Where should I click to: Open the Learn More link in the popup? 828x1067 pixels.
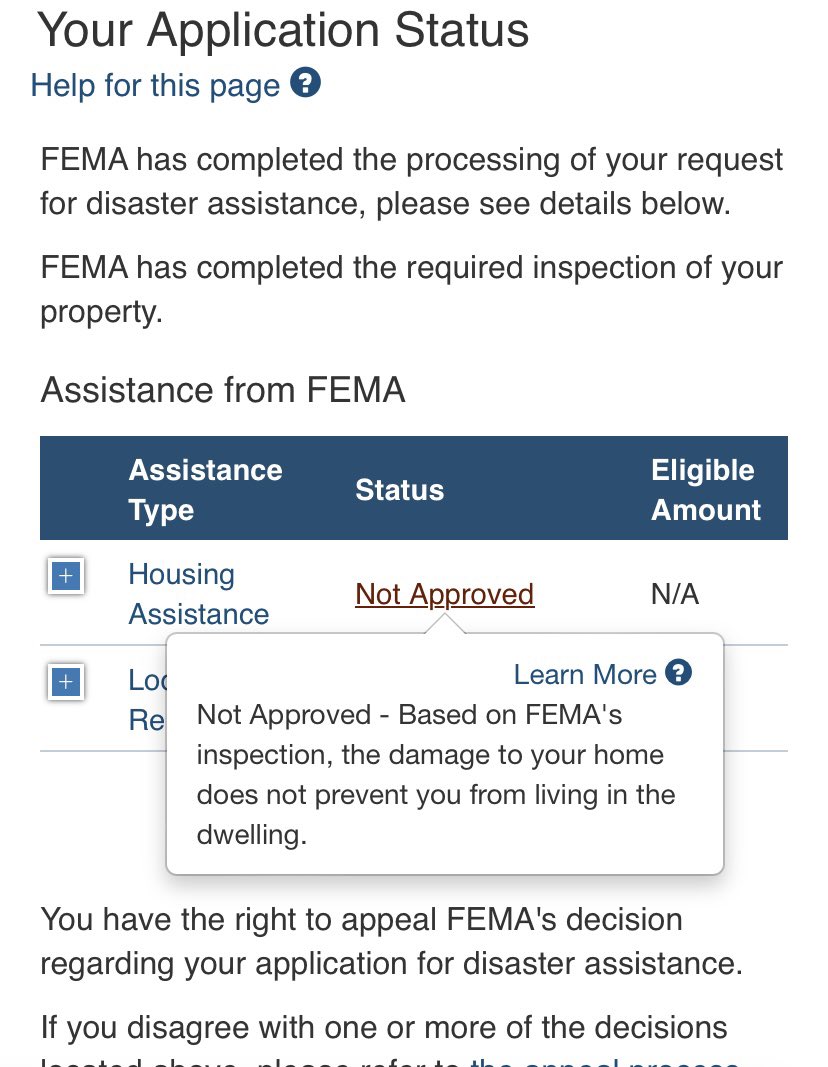(584, 674)
